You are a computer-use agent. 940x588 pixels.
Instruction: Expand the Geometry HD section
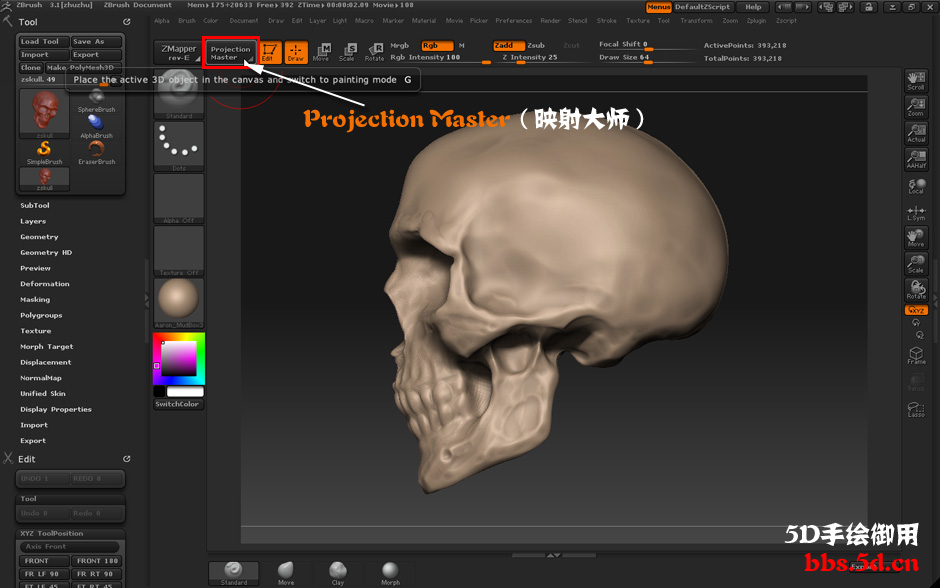click(x=46, y=253)
